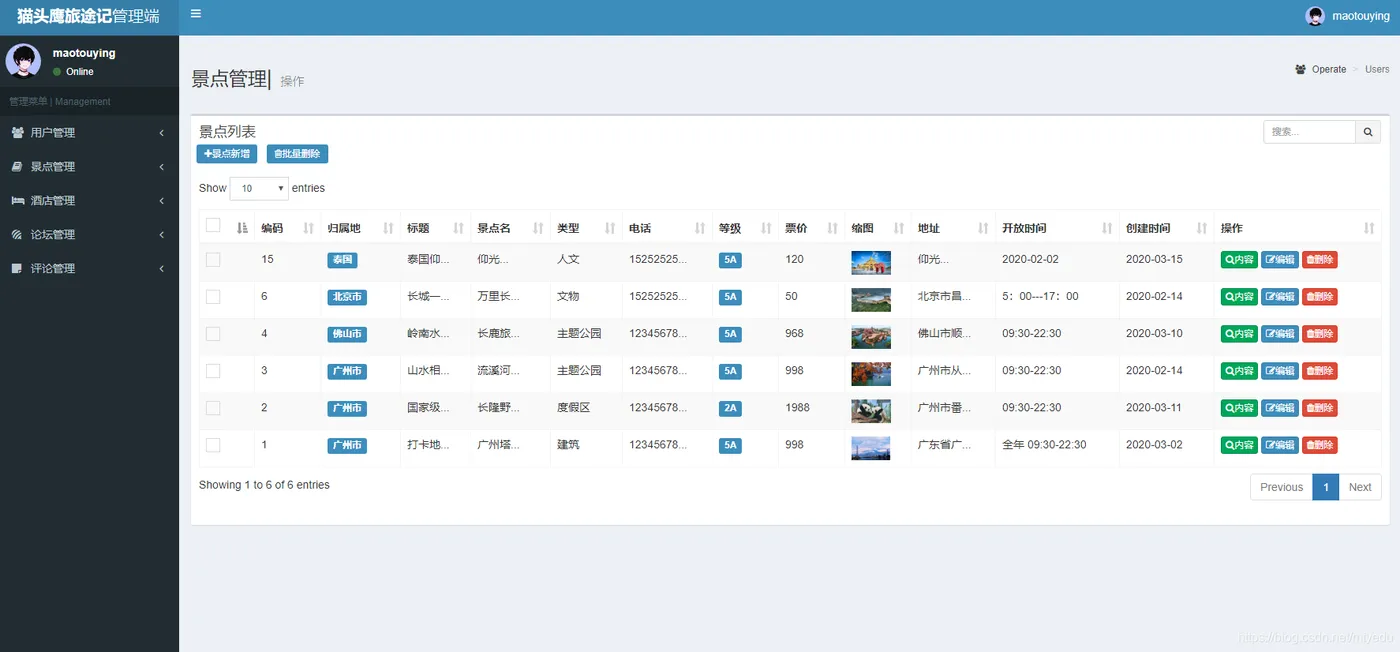
Task: Open thumbnail image for row 1
Action: coord(871,447)
